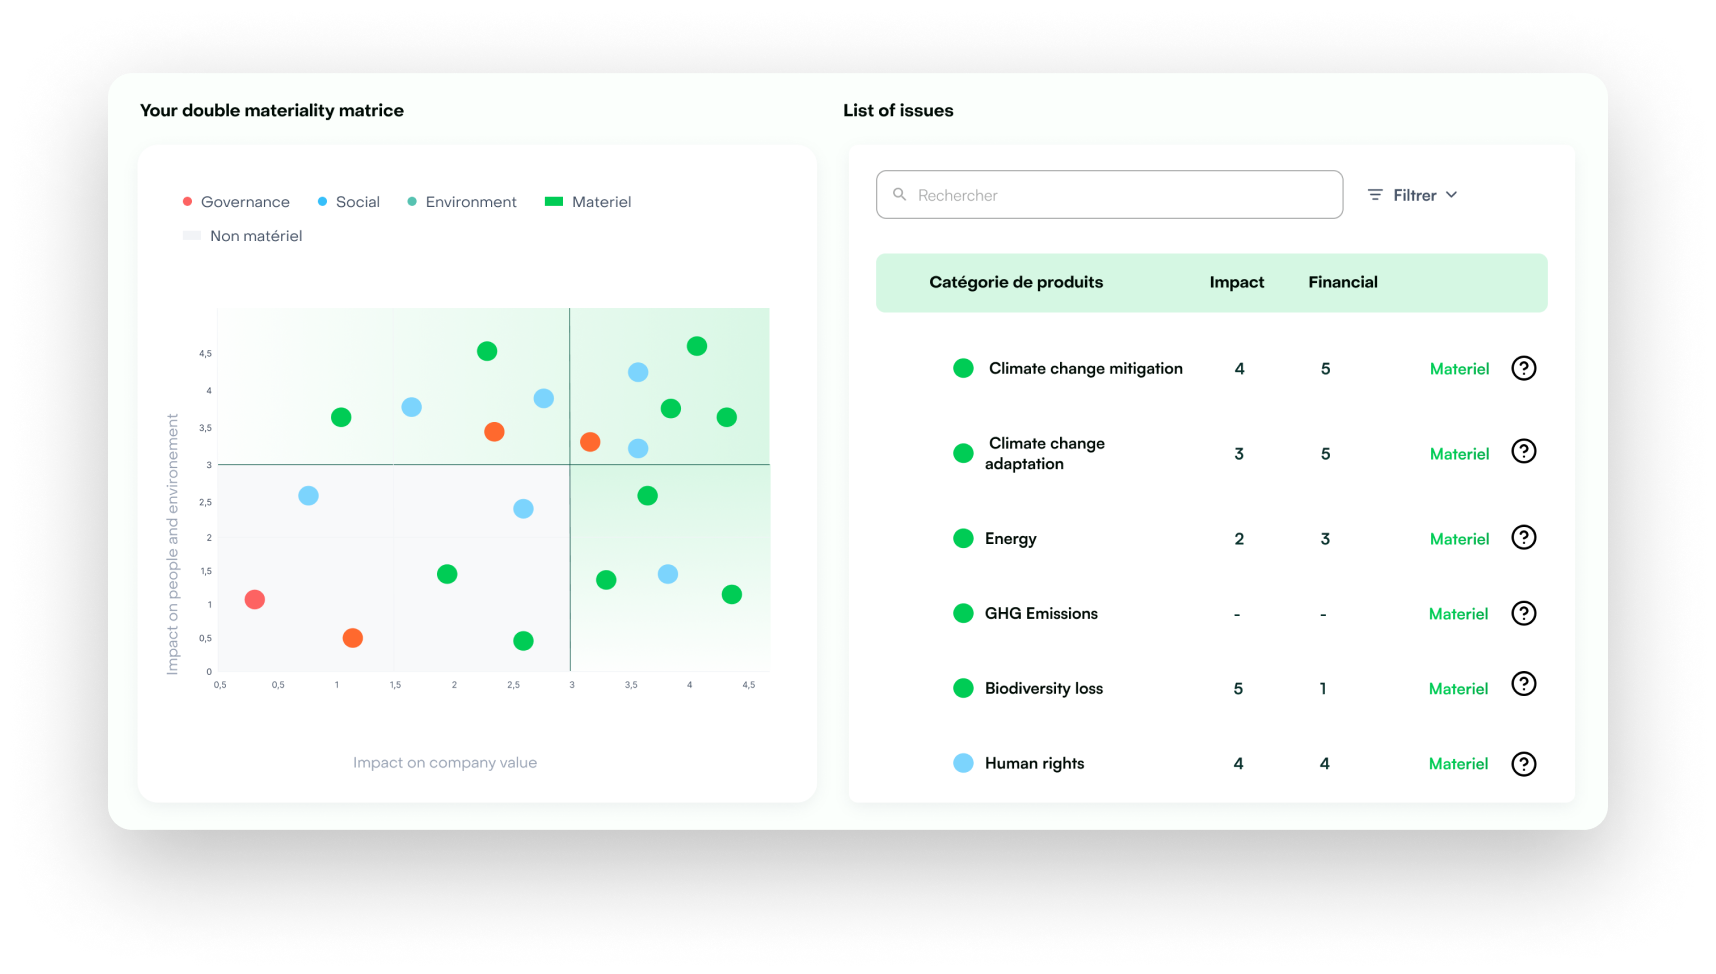Viewport: 1716px width, 974px height.
Task: Click the filter lines icon
Action: (x=1375, y=195)
